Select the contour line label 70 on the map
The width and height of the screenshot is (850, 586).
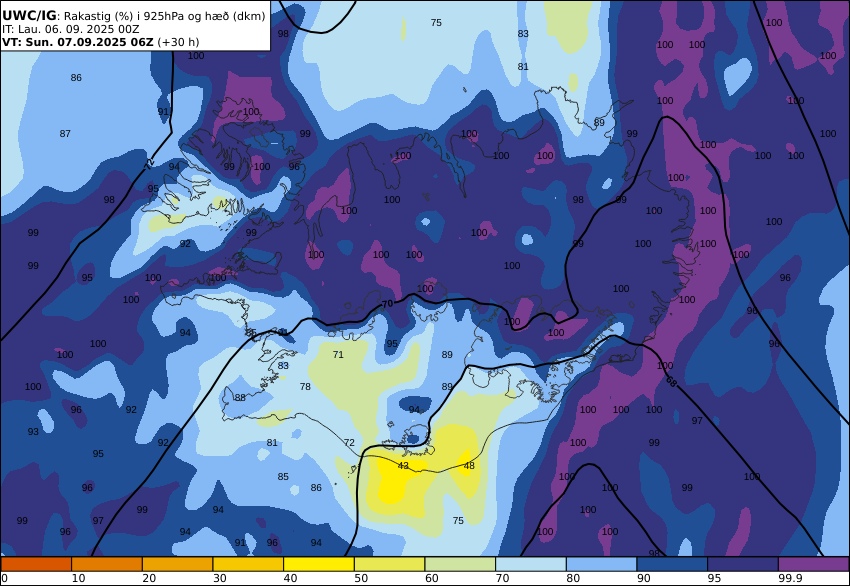tap(387, 304)
